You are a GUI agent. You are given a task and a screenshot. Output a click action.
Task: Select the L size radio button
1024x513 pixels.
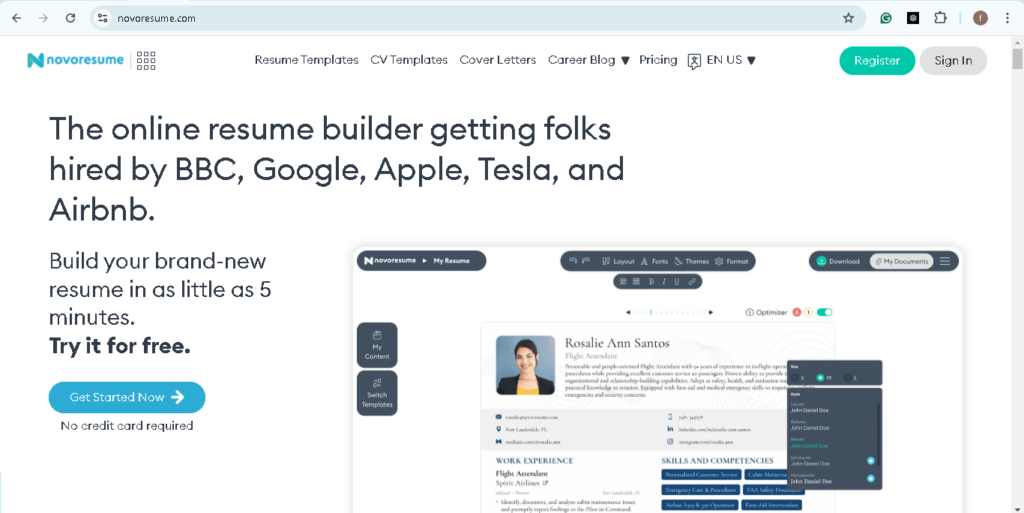tap(848, 378)
